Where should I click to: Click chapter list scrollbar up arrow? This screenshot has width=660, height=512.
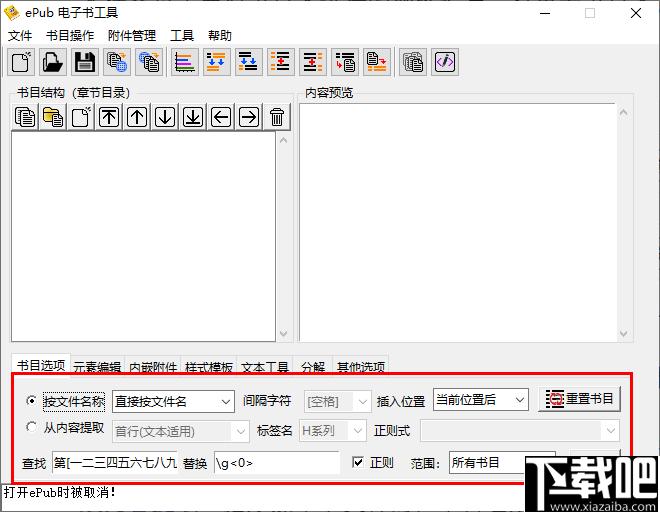283,140
